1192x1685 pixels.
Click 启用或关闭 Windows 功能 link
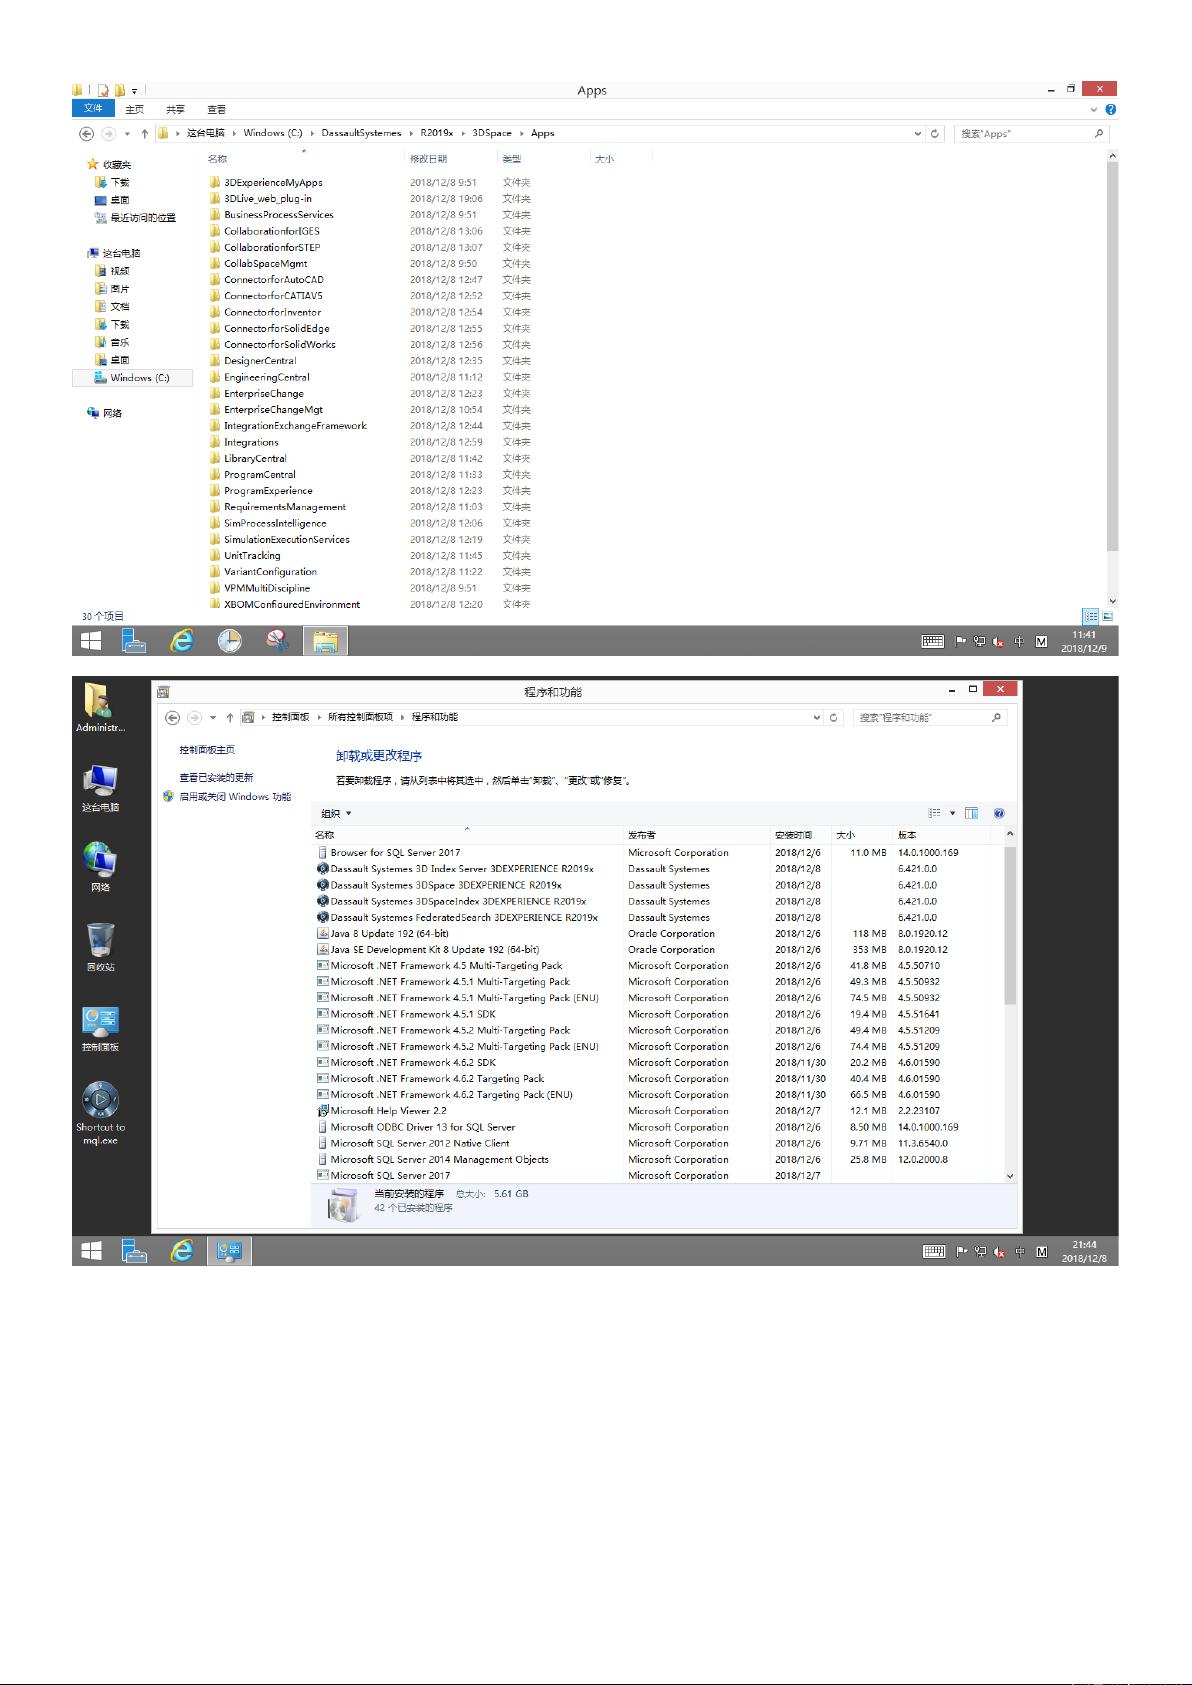point(235,797)
